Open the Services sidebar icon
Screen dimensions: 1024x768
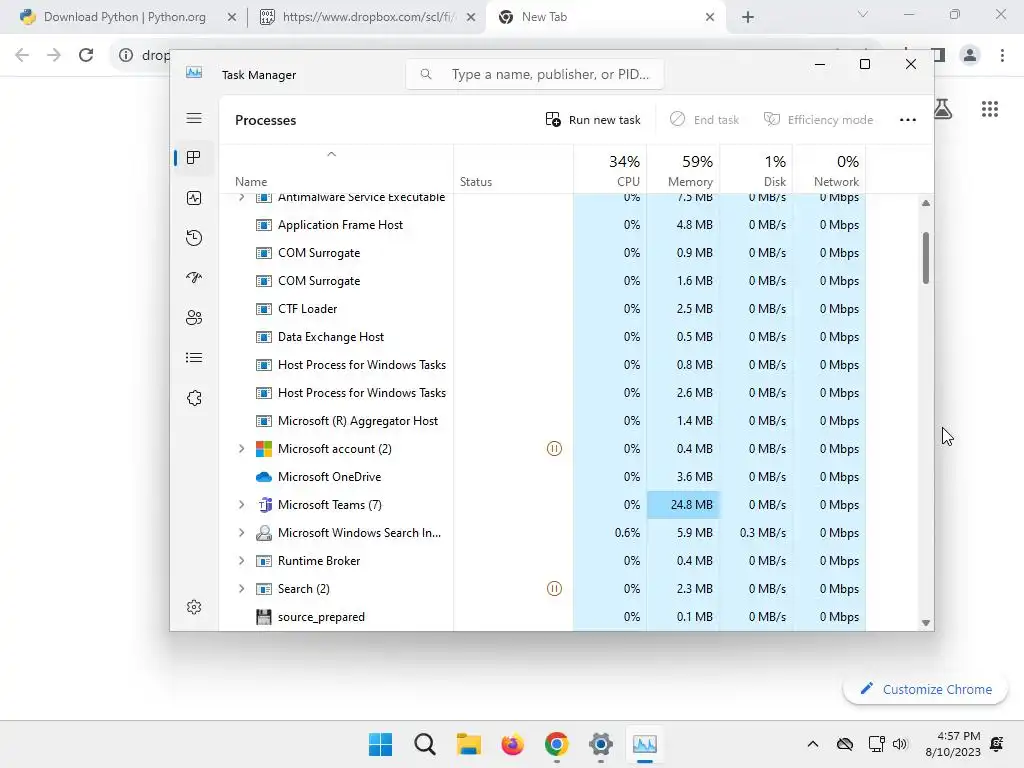pos(194,398)
